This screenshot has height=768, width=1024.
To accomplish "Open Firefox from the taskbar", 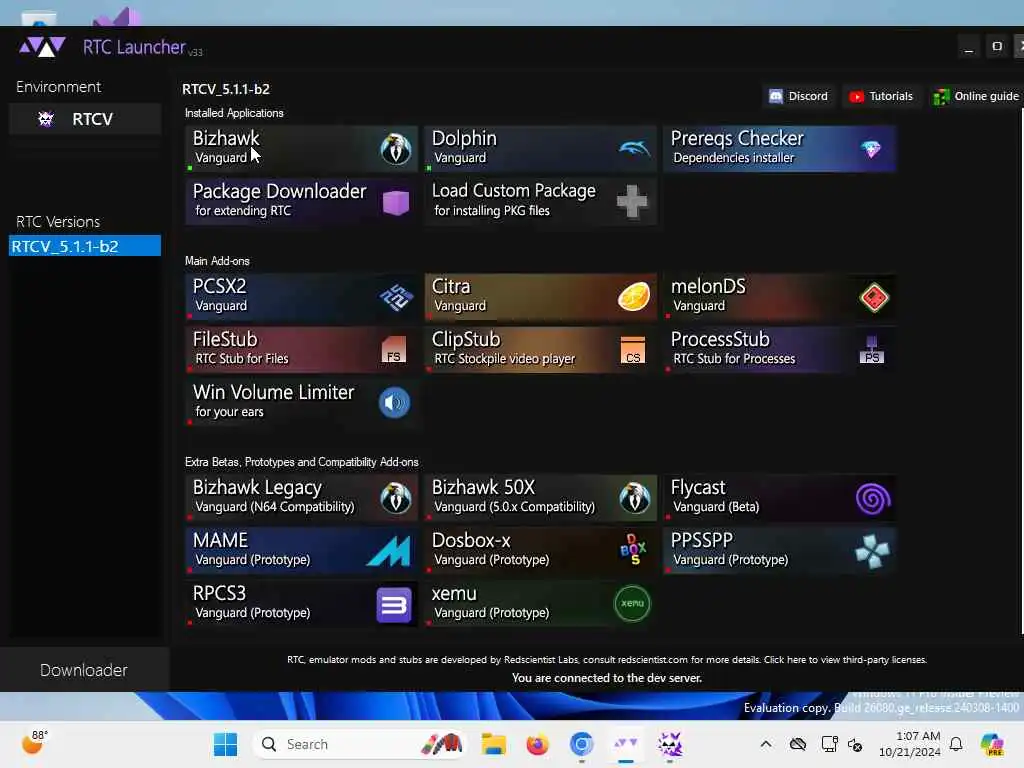I will click(537, 744).
